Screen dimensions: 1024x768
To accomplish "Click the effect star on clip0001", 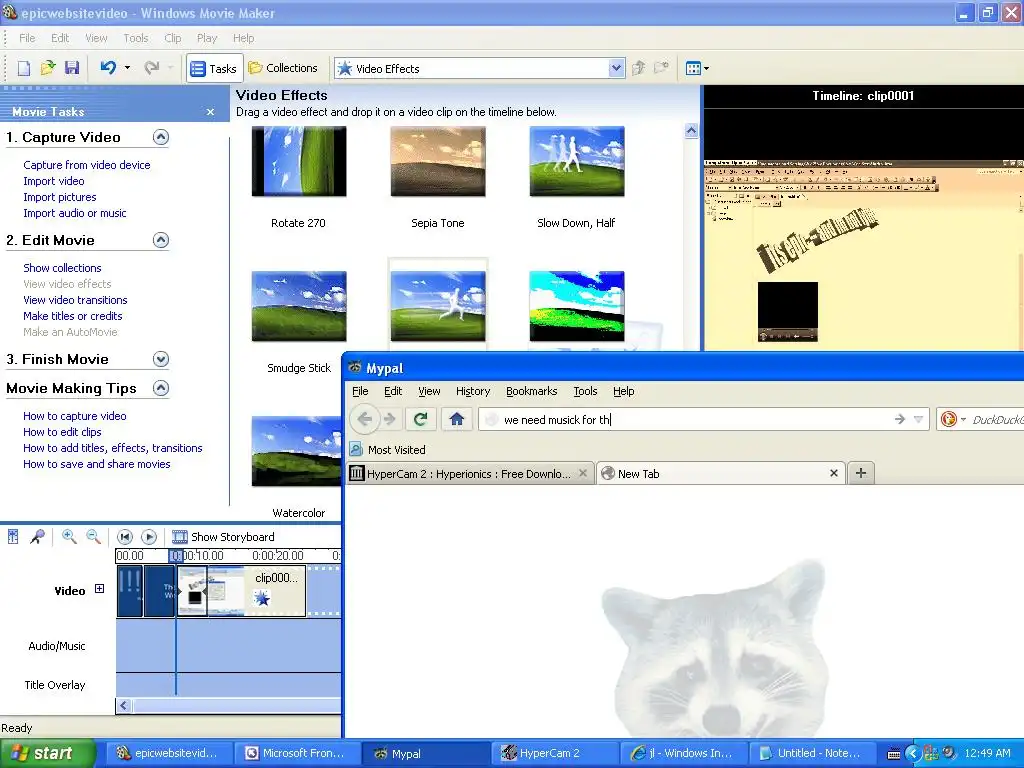I will tap(261, 598).
